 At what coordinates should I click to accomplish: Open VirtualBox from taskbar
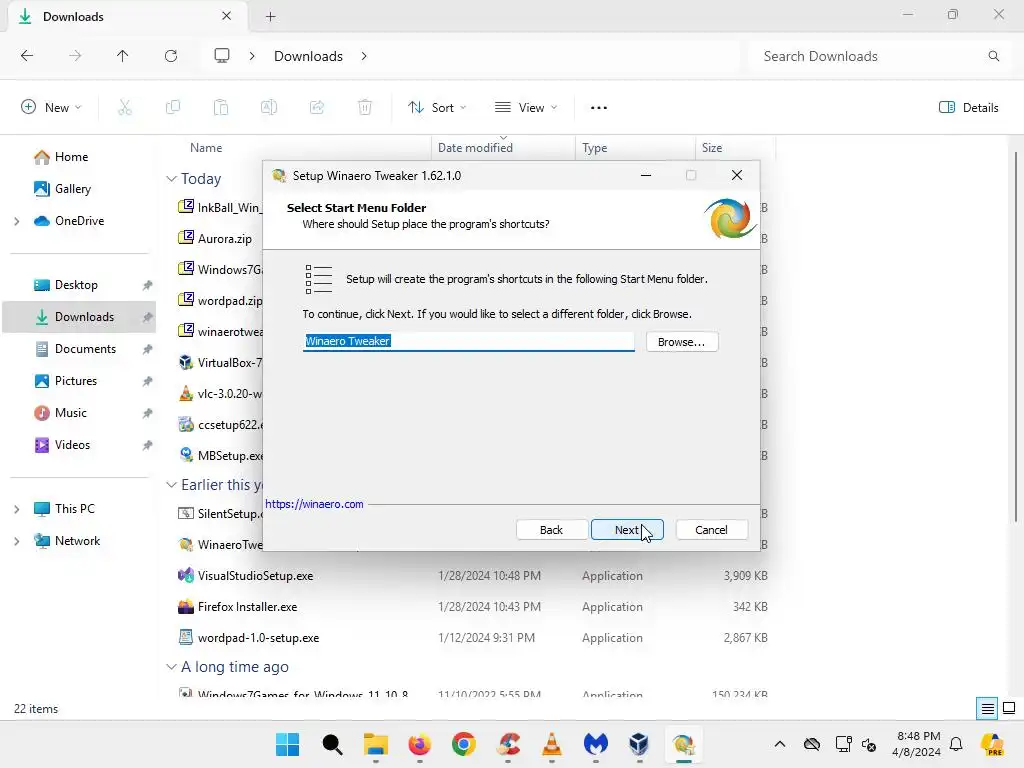(x=639, y=744)
